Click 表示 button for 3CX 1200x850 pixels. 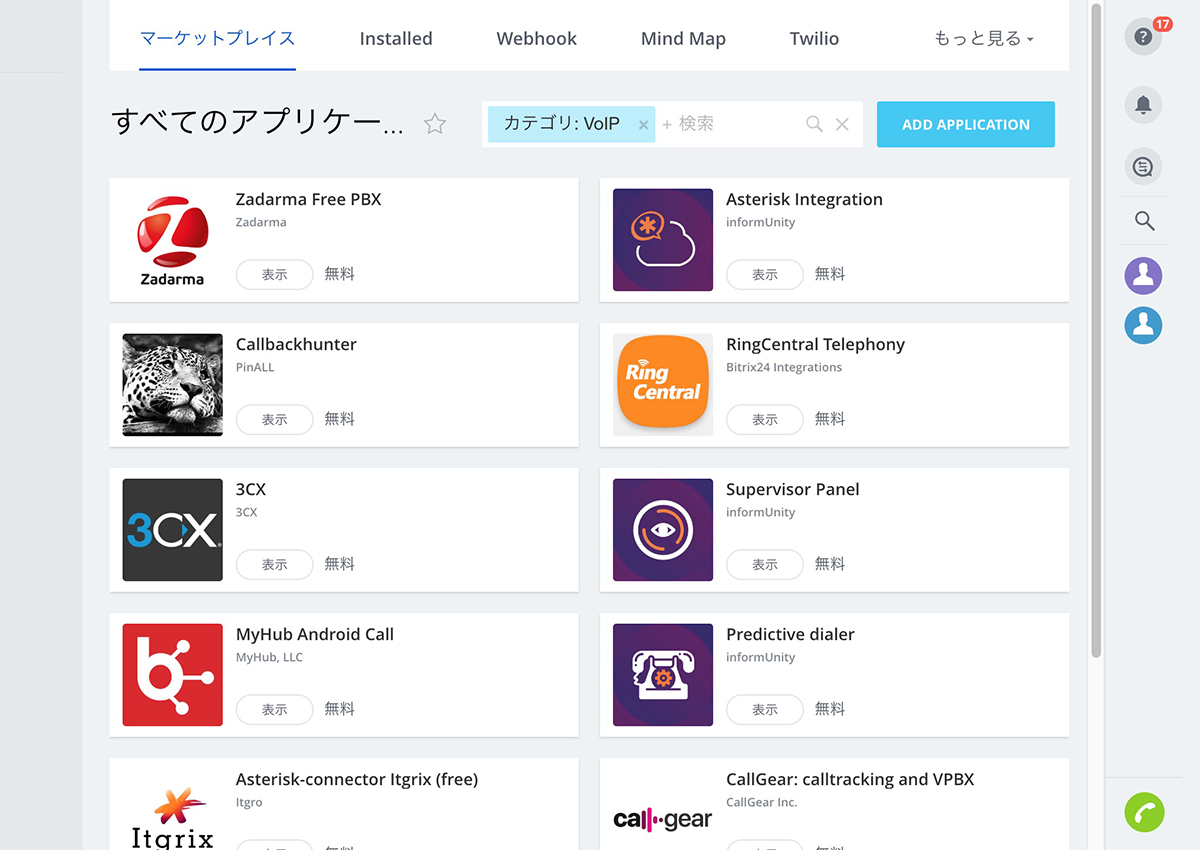click(x=274, y=564)
